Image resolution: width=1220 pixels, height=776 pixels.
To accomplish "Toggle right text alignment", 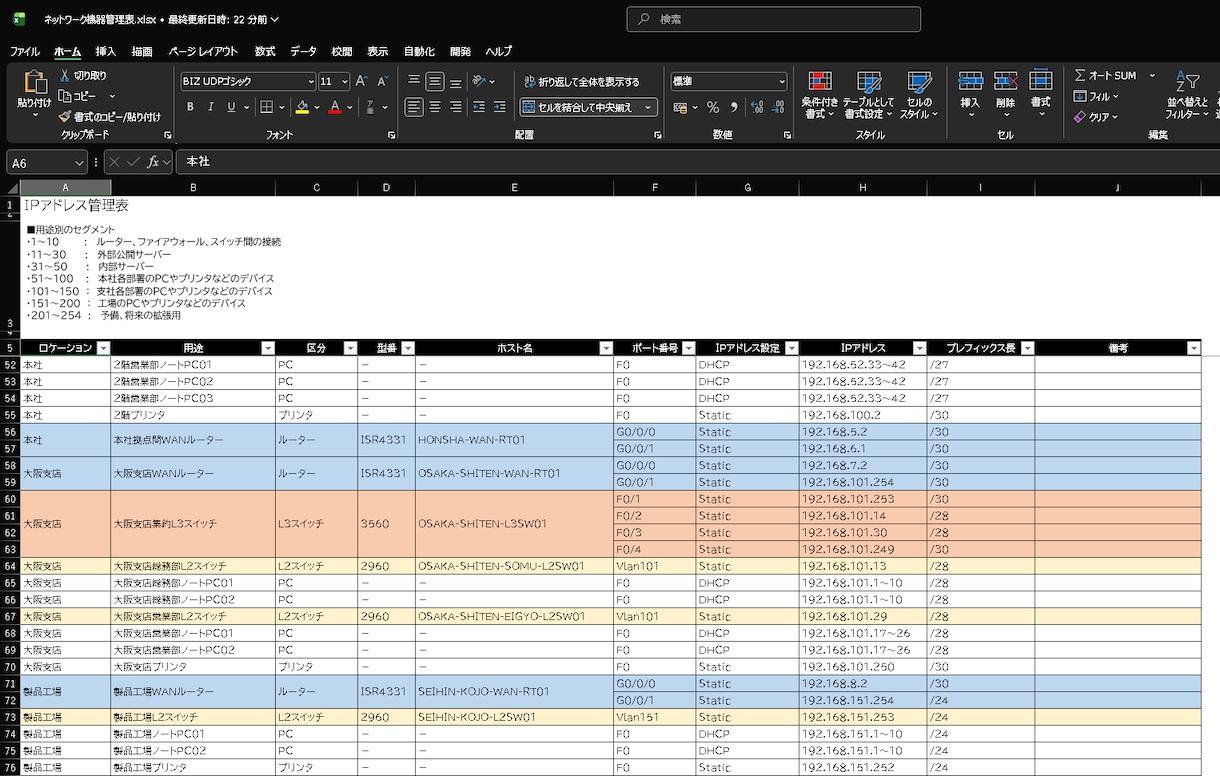I will [x=455, y=107].
